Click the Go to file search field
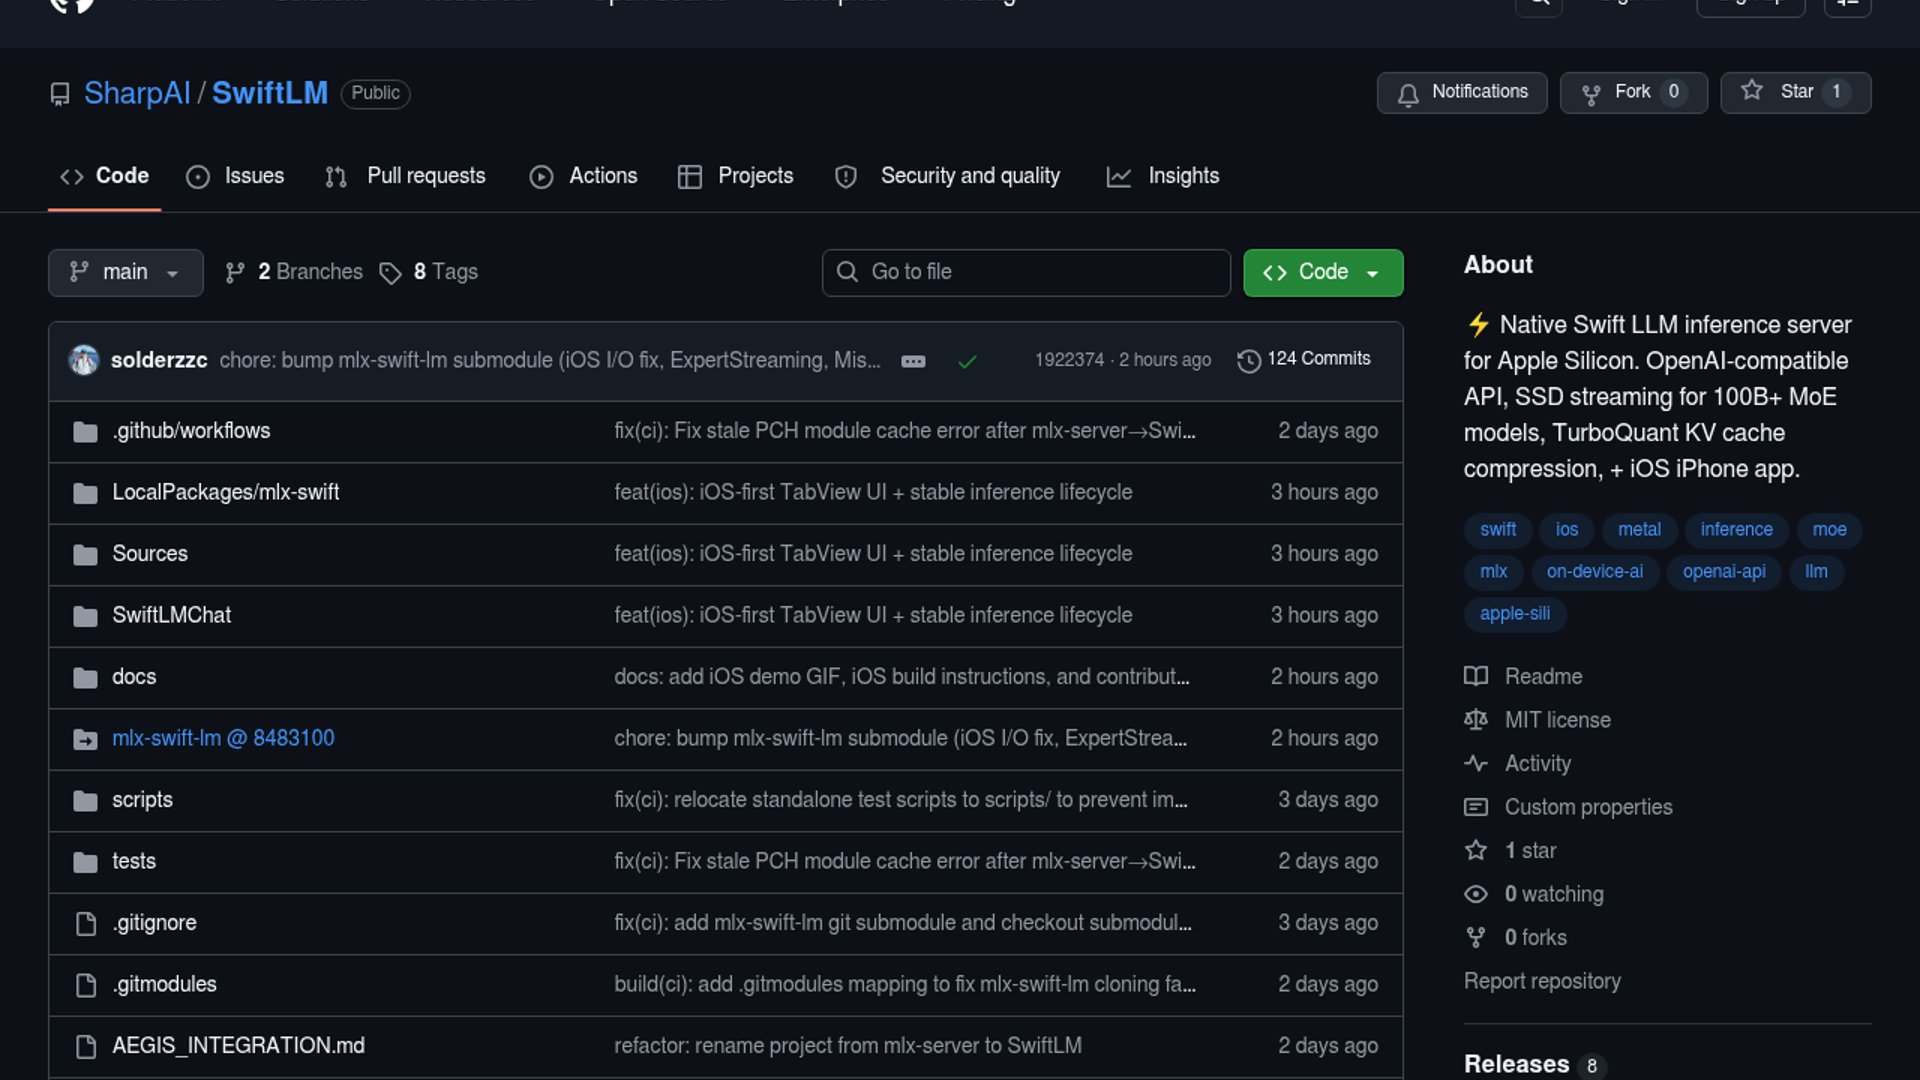 1026,272
